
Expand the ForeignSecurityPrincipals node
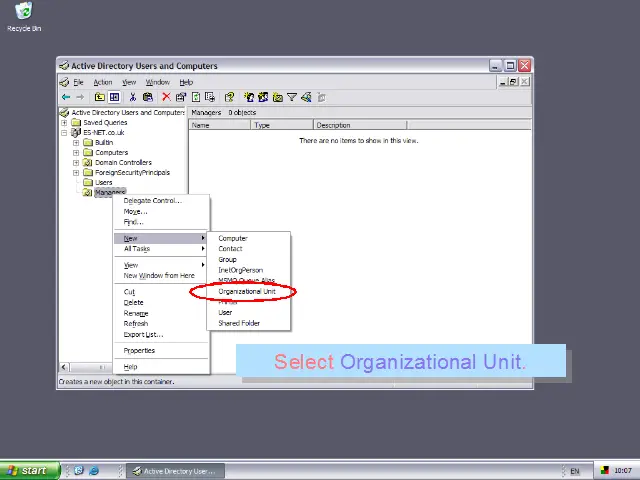[x=76, y=173]
